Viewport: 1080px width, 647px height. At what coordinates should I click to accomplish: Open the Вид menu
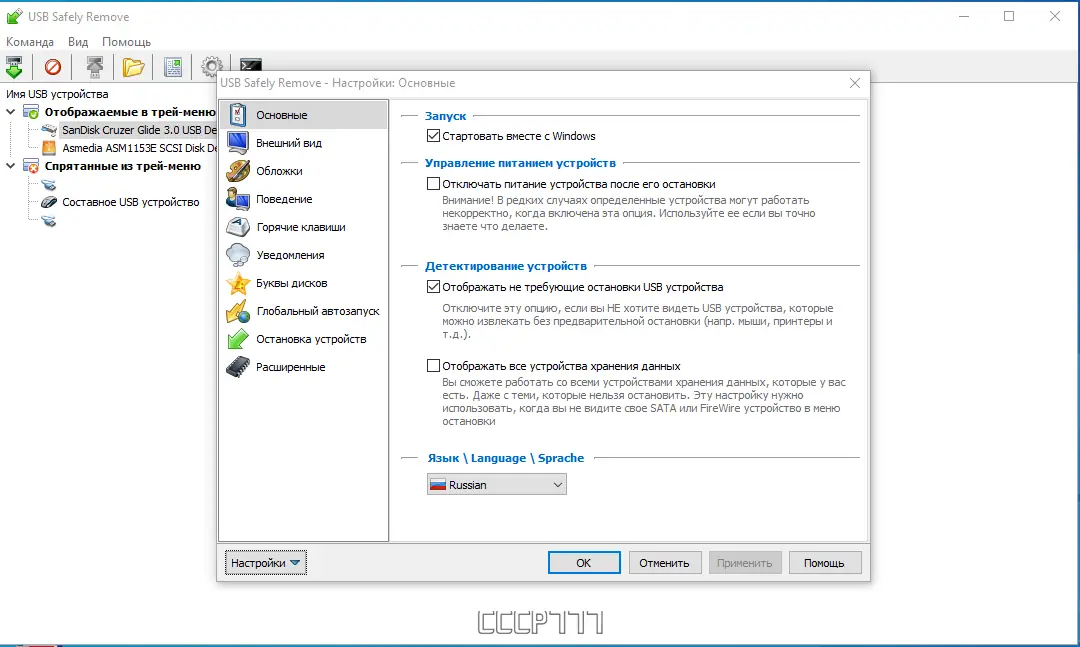pos(78,42)
